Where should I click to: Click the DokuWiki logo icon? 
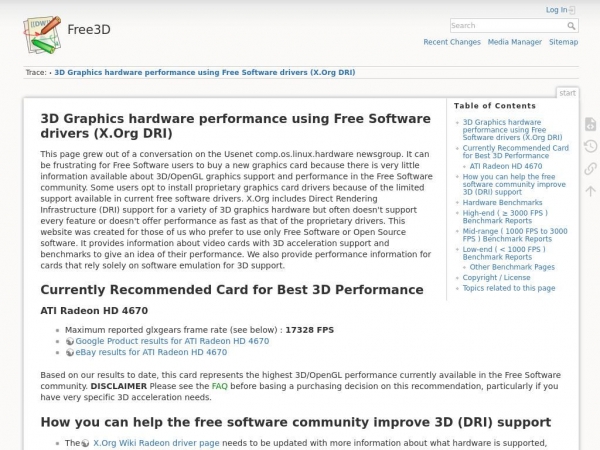[x=42, y=35]
